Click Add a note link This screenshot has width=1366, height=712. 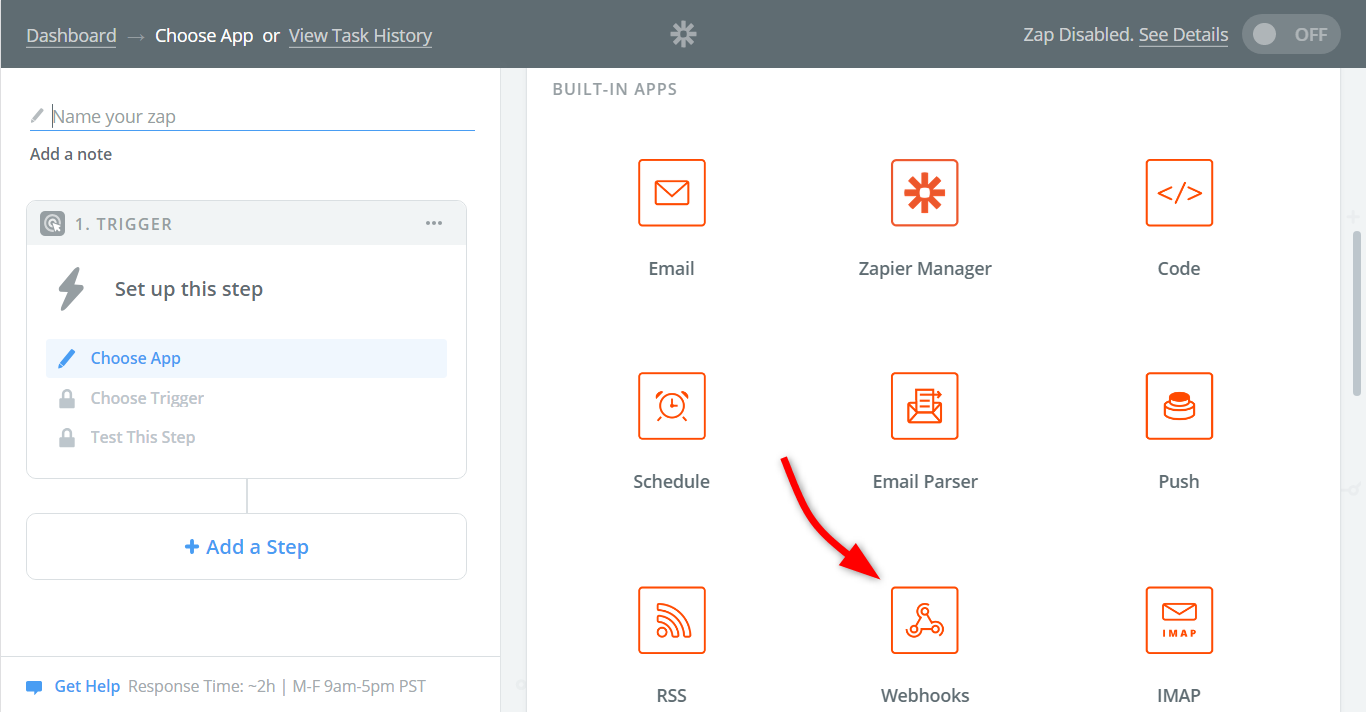pyautogui.click(x=71, y=154)
